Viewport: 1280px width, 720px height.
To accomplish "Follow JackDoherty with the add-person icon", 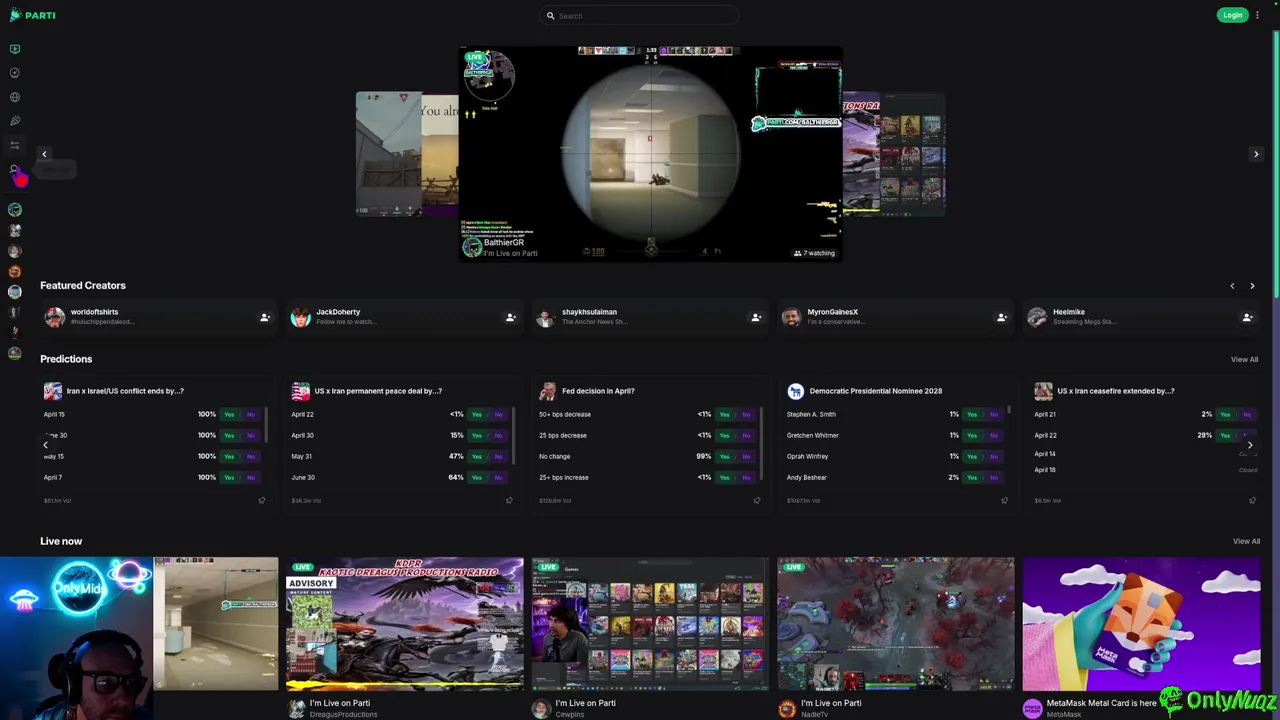I will [510, 318].
